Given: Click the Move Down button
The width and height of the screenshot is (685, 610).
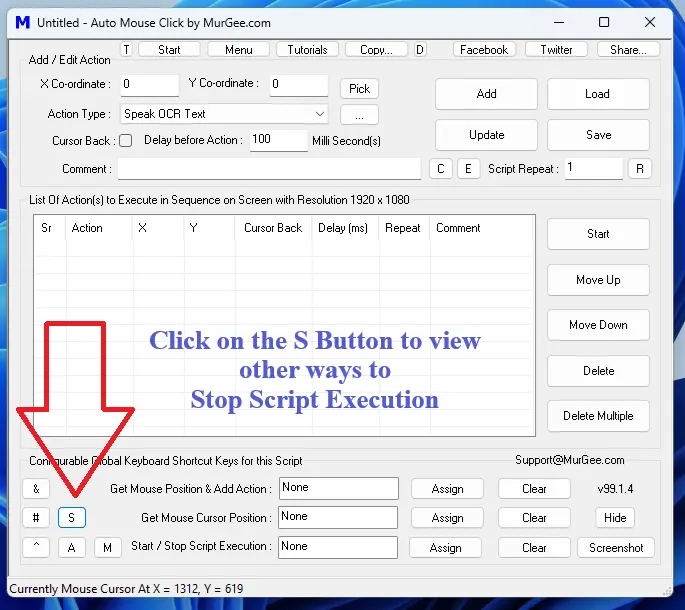Looking at the screenshot, I should [598, 325].
